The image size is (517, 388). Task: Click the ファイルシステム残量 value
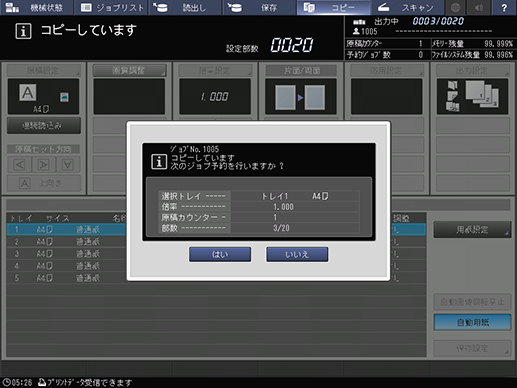tap(498, 55)
